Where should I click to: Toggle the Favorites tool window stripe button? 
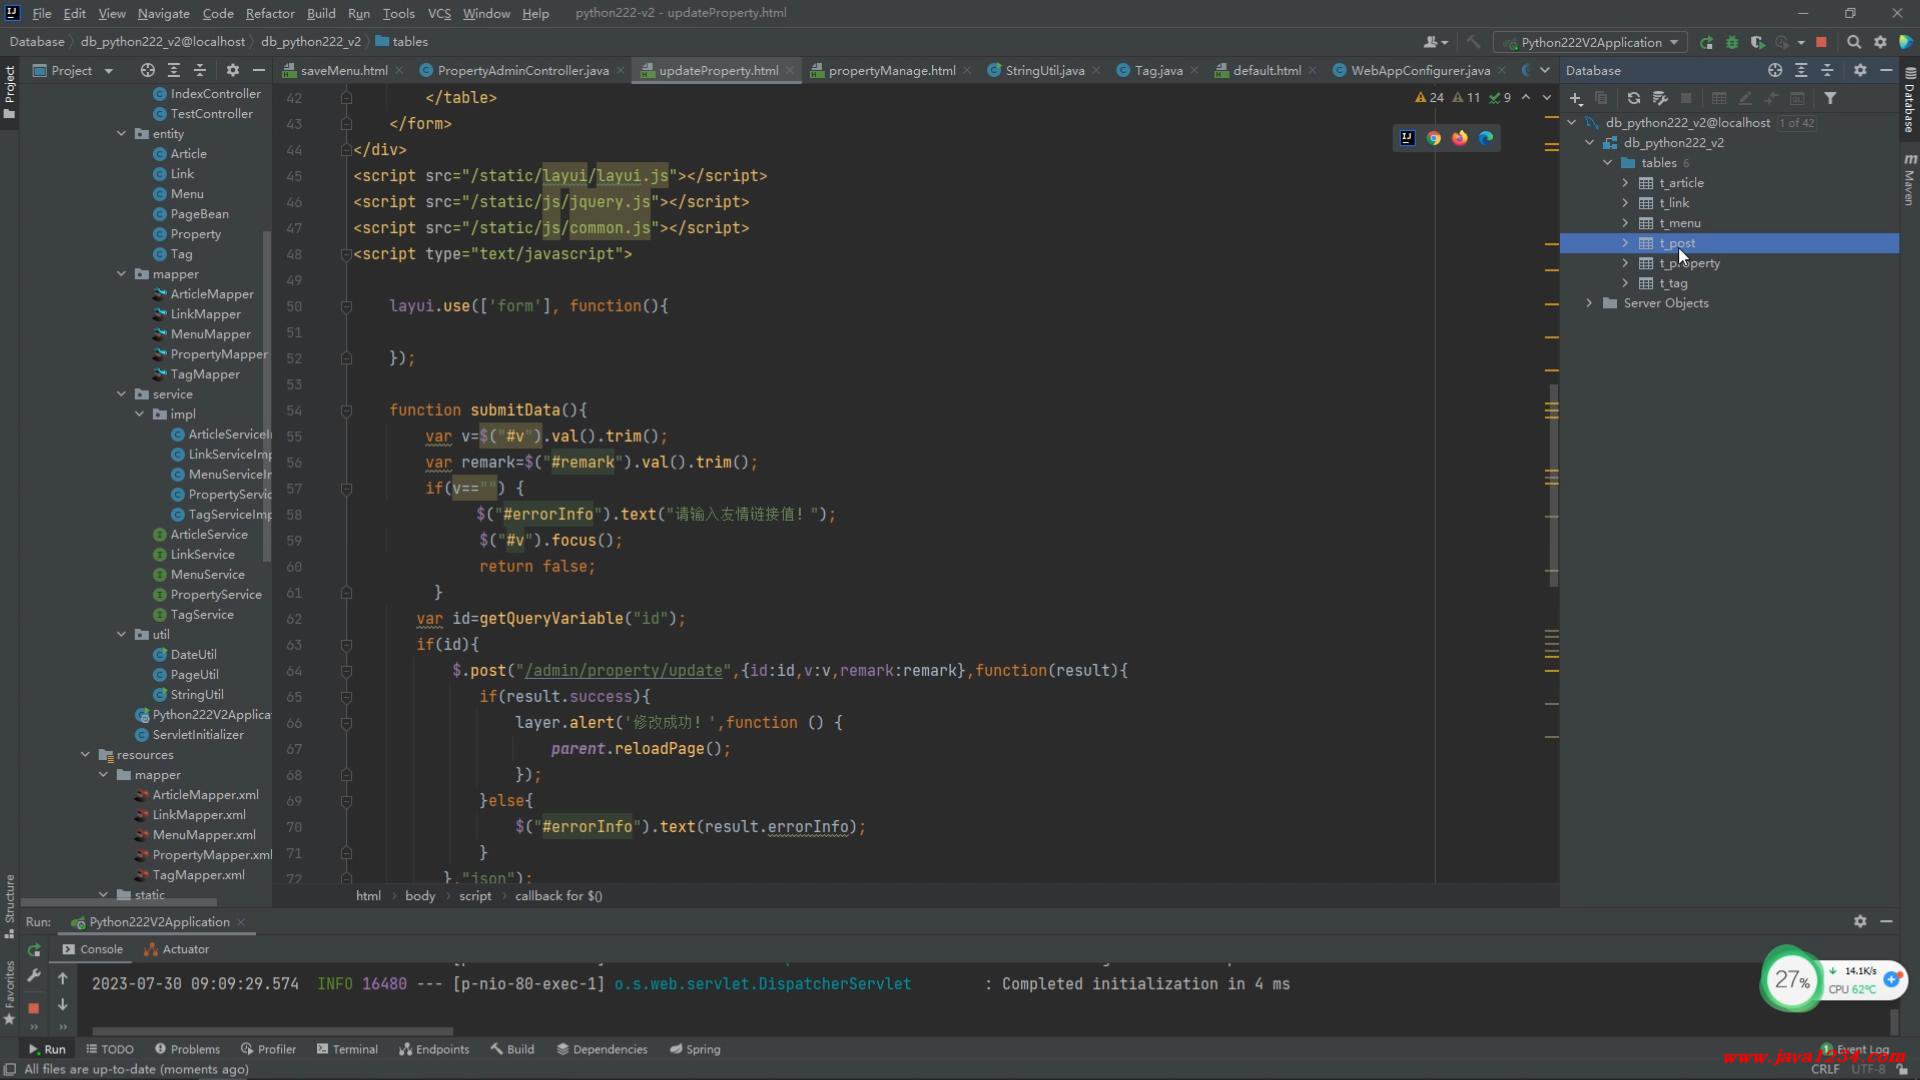tap(10, 992)
